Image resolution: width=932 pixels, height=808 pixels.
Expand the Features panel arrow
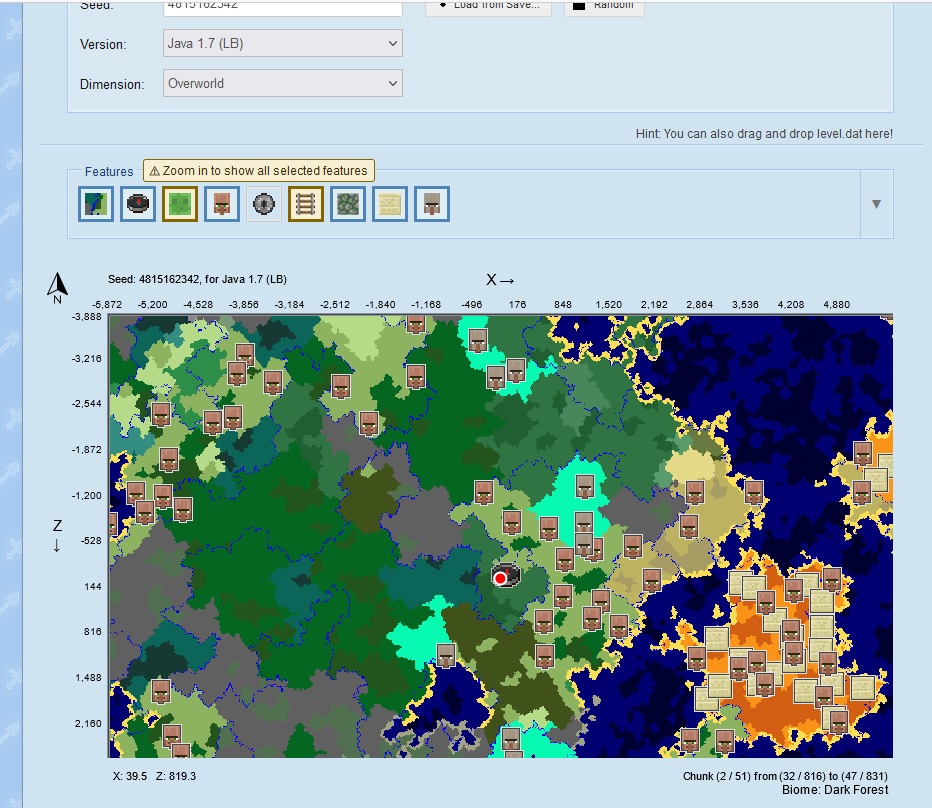coord(876,204)
